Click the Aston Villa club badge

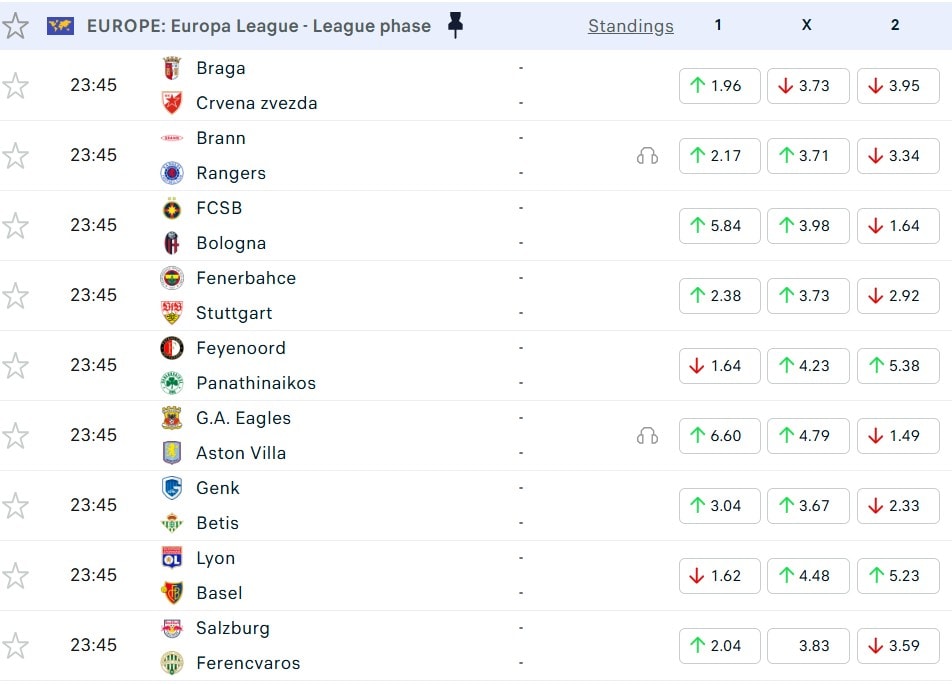172,453
